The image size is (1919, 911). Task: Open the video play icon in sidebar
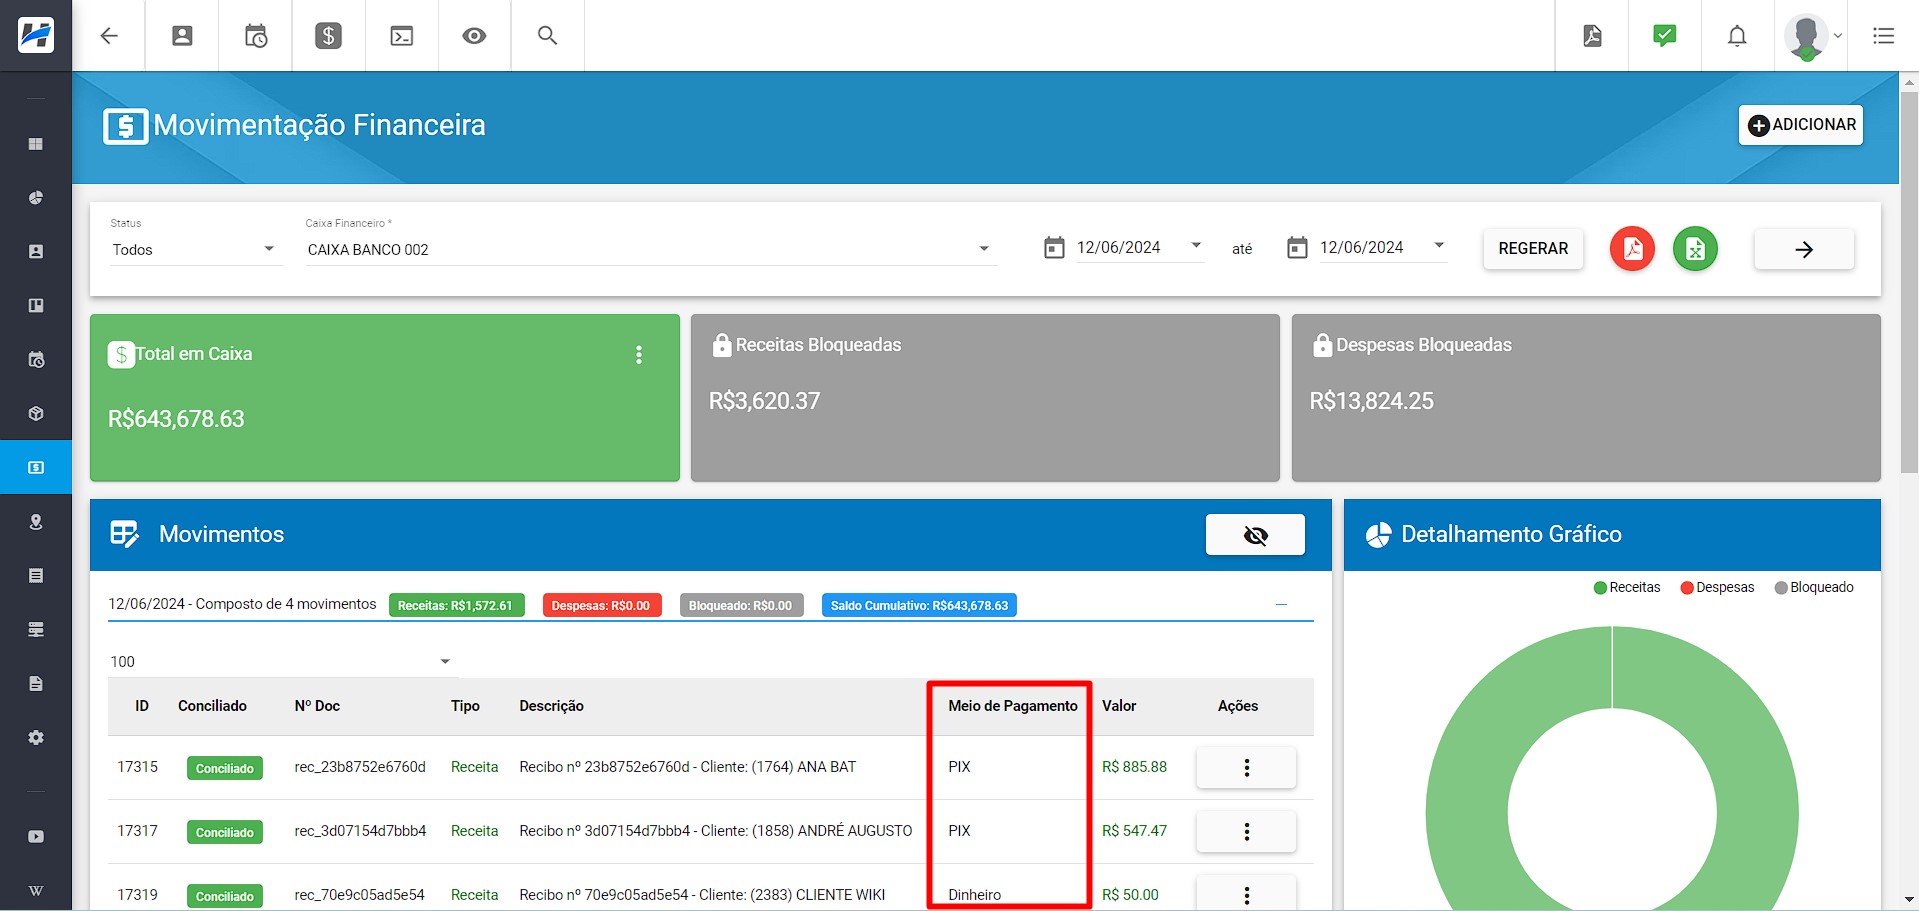[x=36, y=837]
